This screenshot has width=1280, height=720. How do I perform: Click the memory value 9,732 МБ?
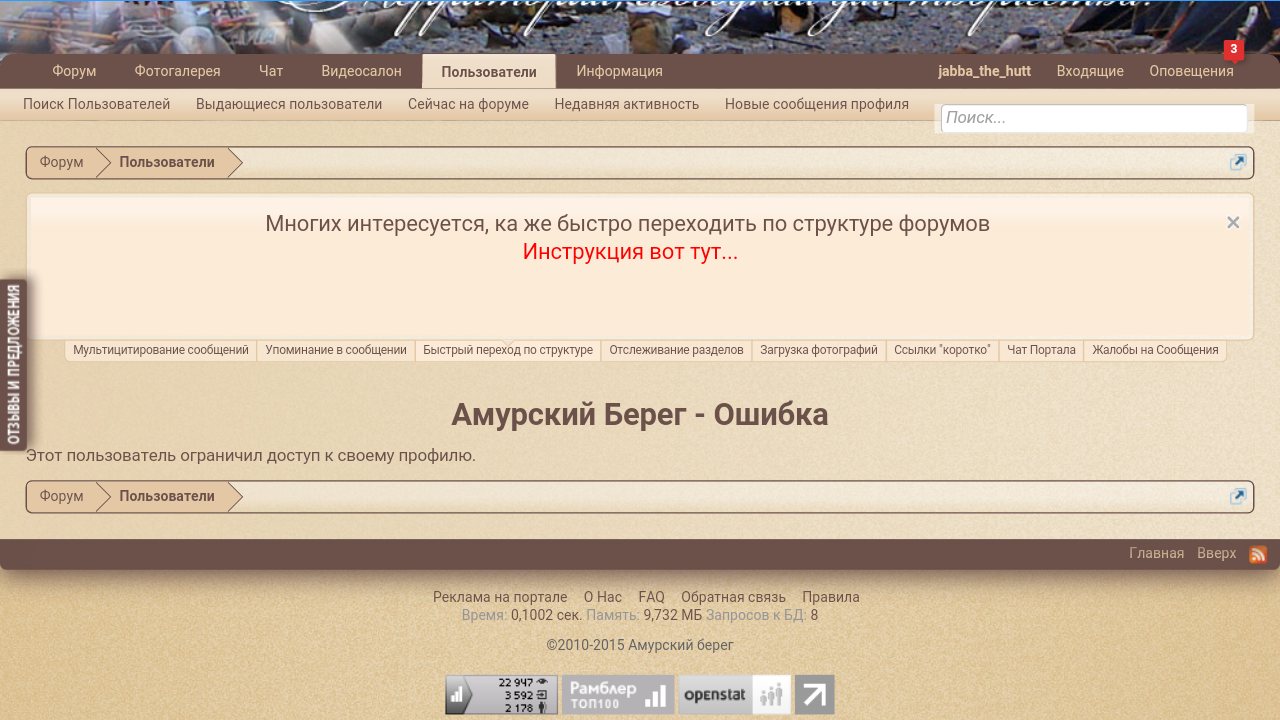click(673, 615)
